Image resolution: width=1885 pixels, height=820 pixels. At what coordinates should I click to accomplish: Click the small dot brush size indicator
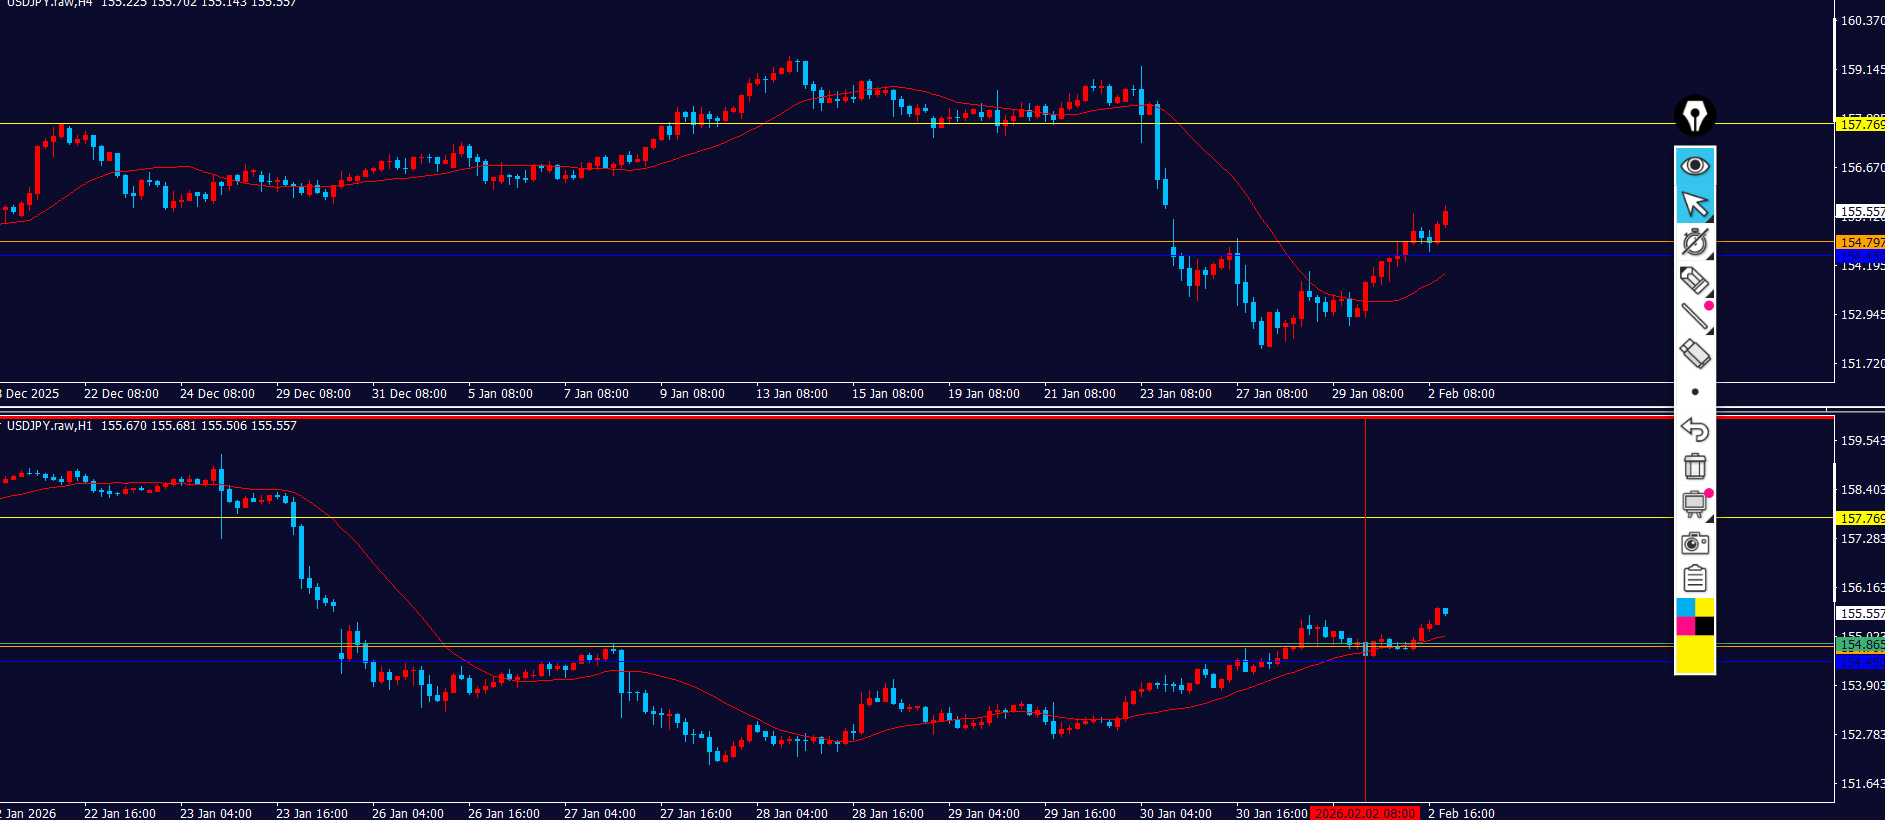point(1694,392)
